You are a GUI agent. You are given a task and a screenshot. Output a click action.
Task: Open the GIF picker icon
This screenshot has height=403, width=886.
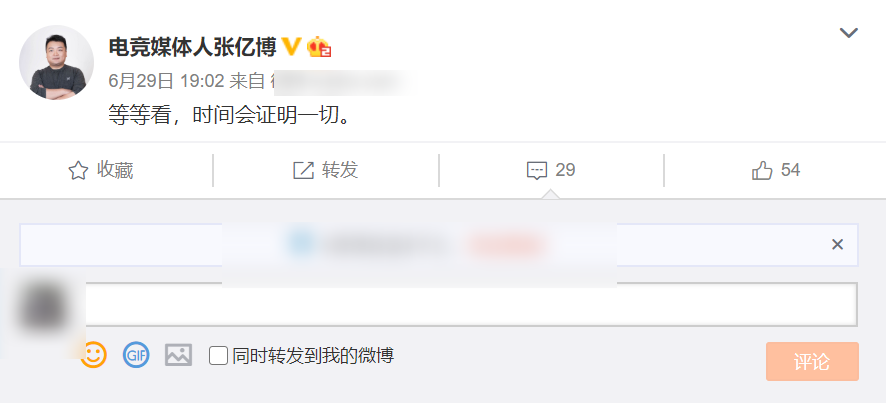point(136,355)
